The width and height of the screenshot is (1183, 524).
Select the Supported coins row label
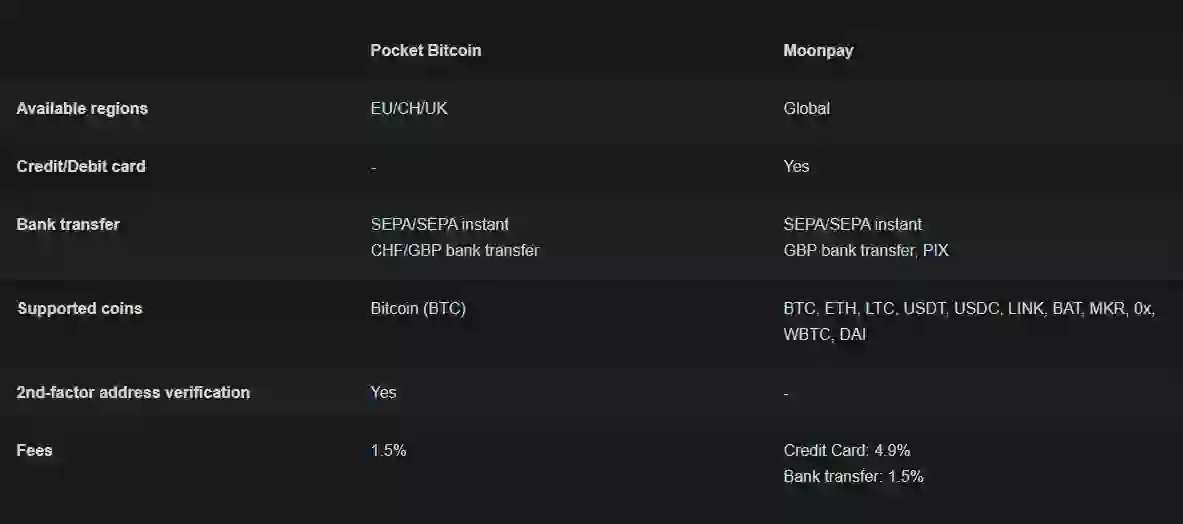pos(79,308)
